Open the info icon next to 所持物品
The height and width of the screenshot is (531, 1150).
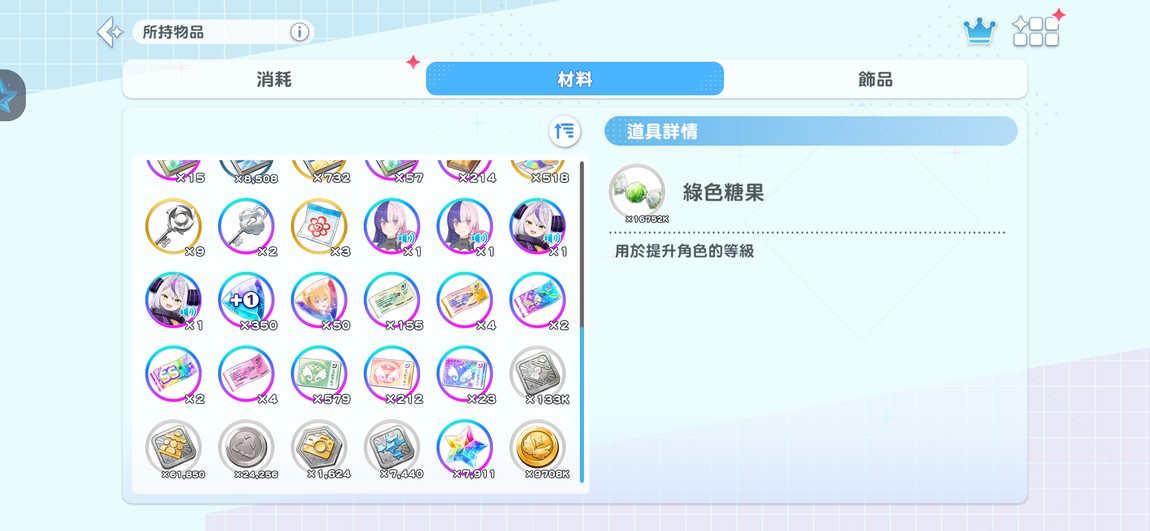(299, 32)
